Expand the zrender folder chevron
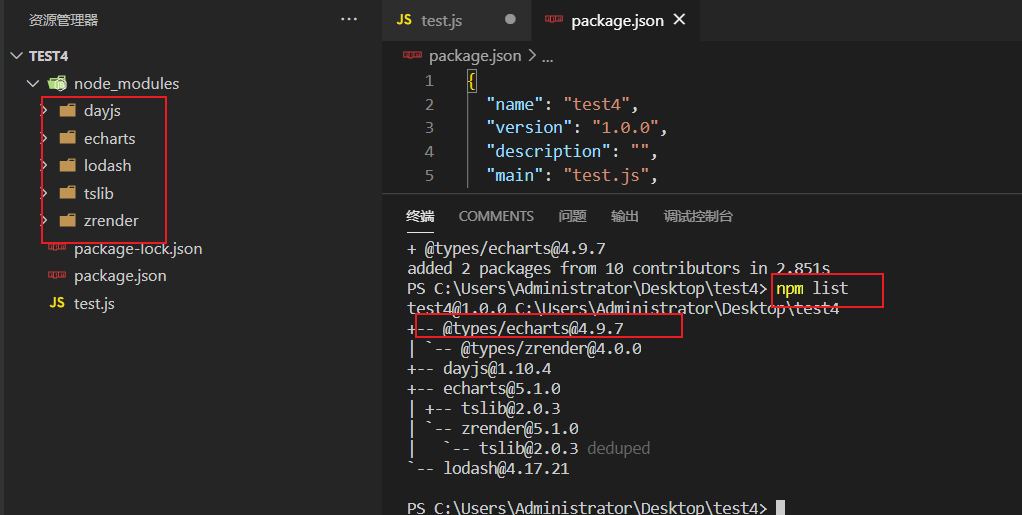The image size is (1022, 515). coord(44,221)
